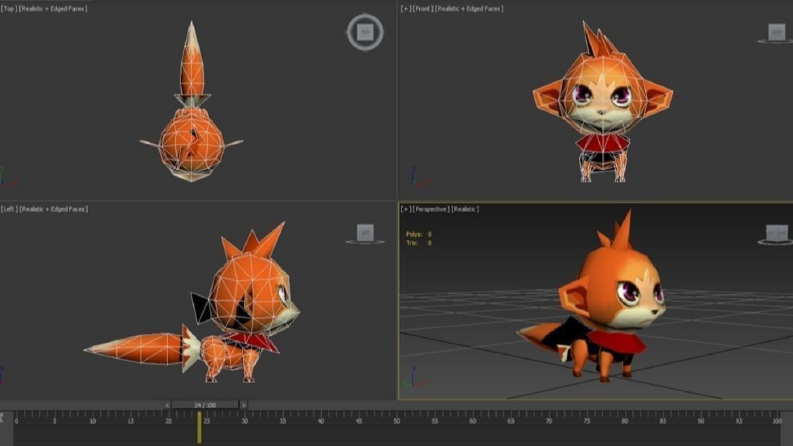Click the ViewCube in the Perspective viewport
The height and width of the screenshot is (446, 793).
pyautogui.click(x=777, y=234)
